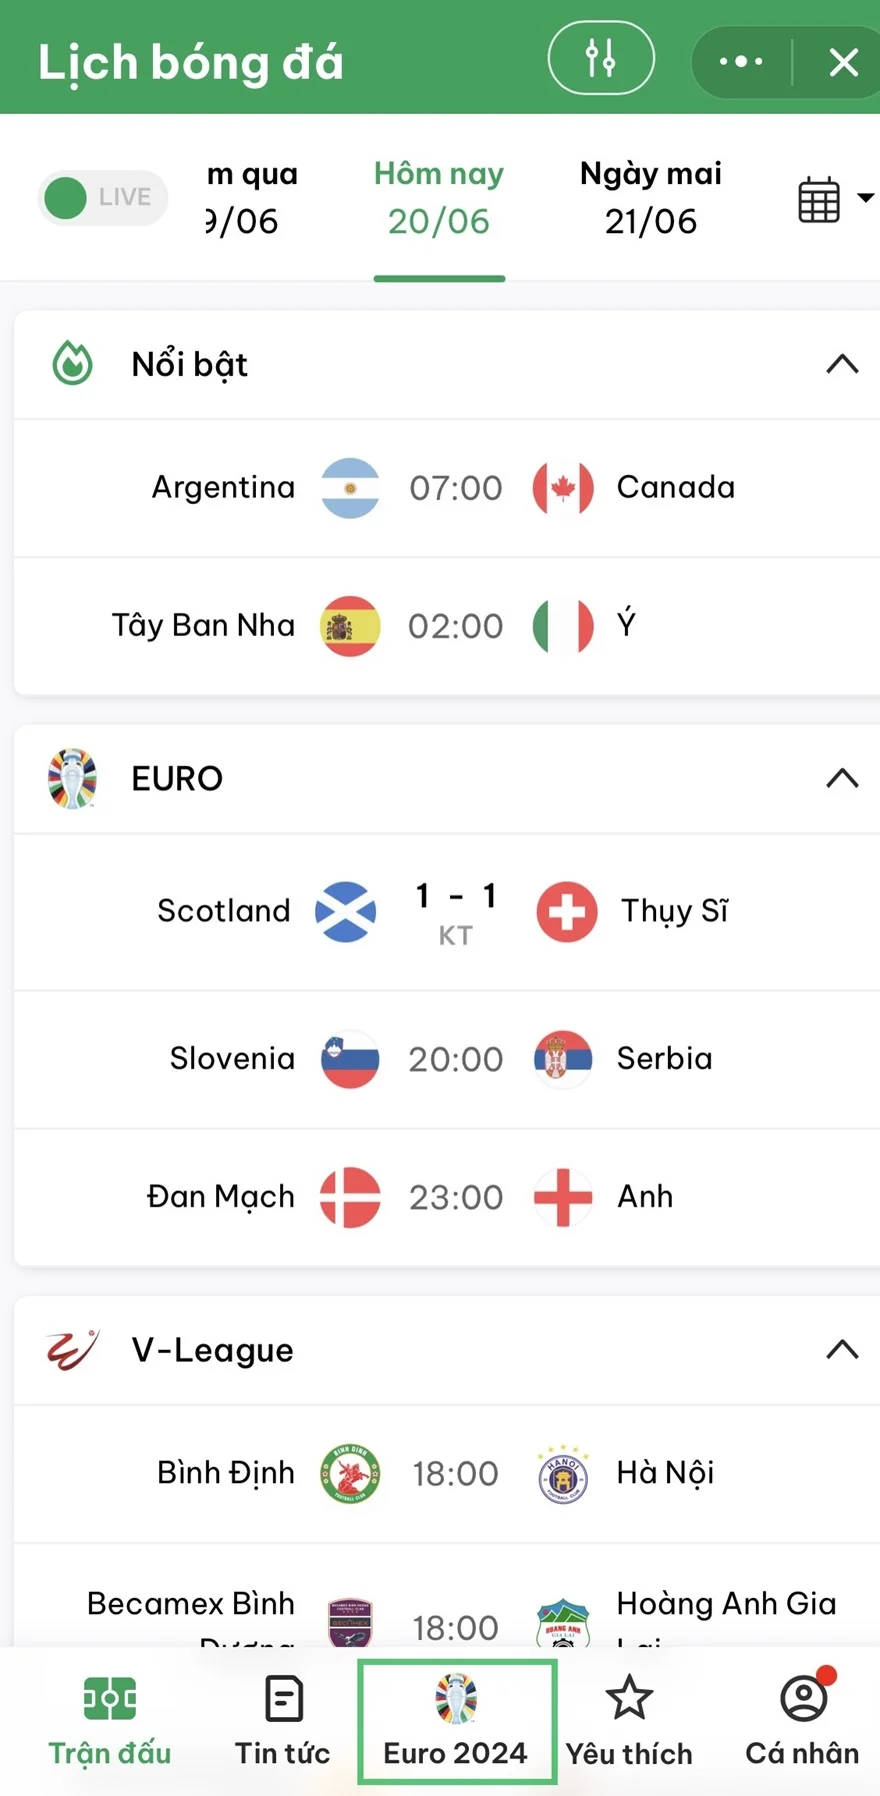Viewport: 880px width, 1796px height.
Task: Open the Tin tức news icon
Action: pos(284,1699)
